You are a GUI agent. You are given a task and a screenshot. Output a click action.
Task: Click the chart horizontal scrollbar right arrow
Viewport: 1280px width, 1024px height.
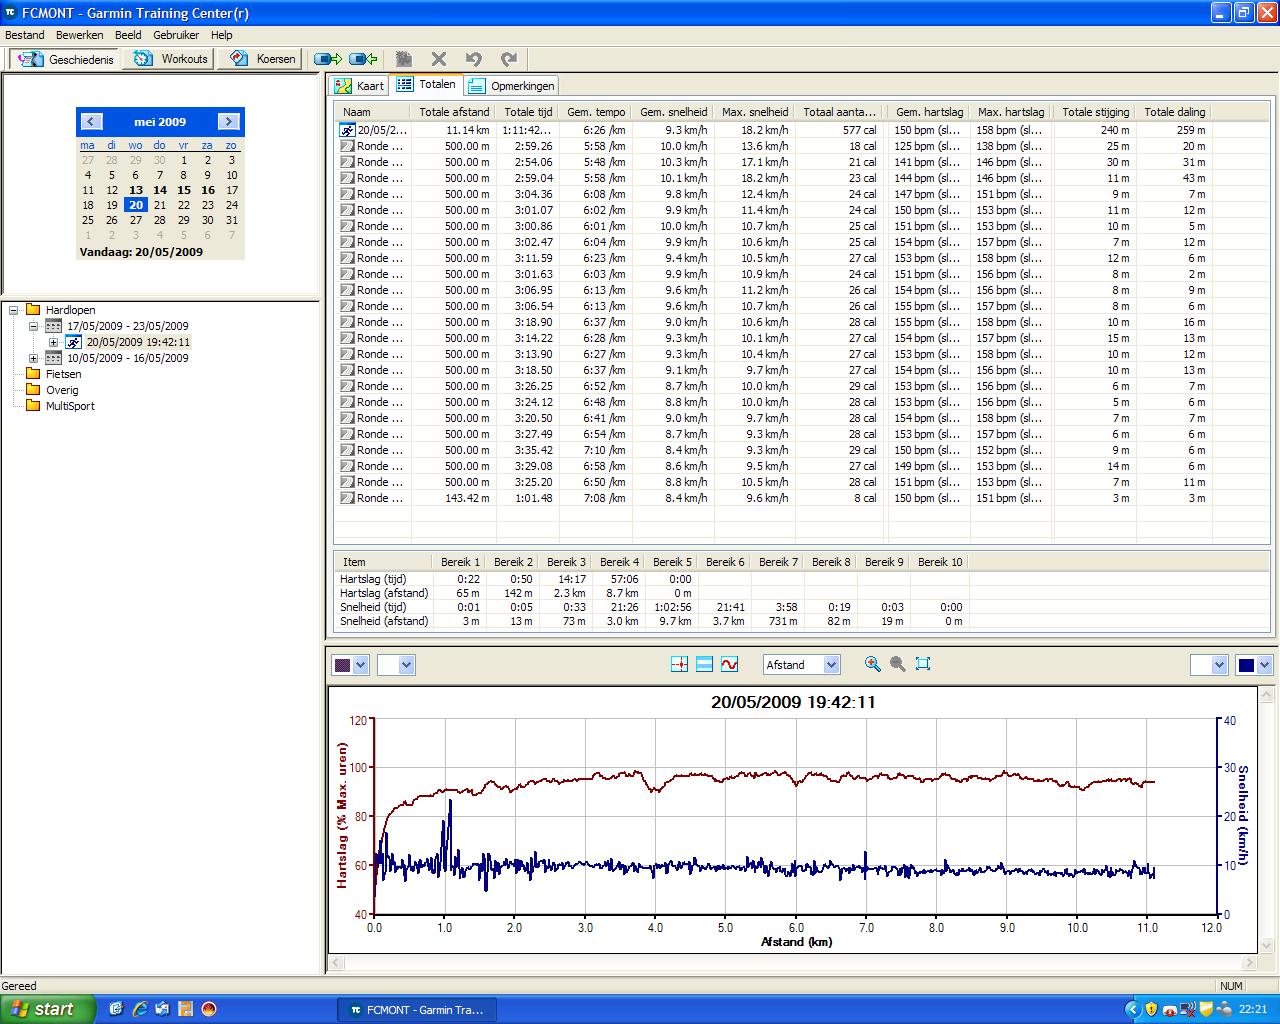click(1250, 962)
